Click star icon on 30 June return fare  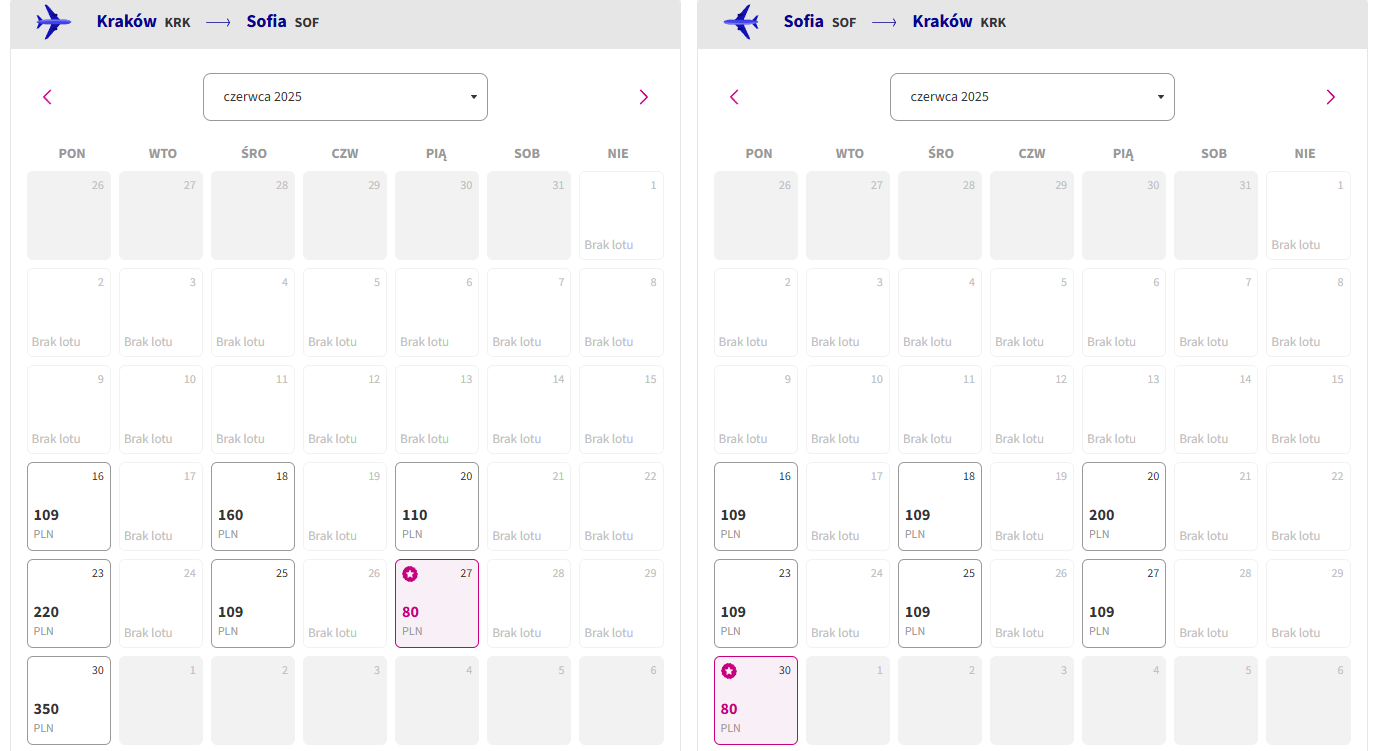pos(729,671)
